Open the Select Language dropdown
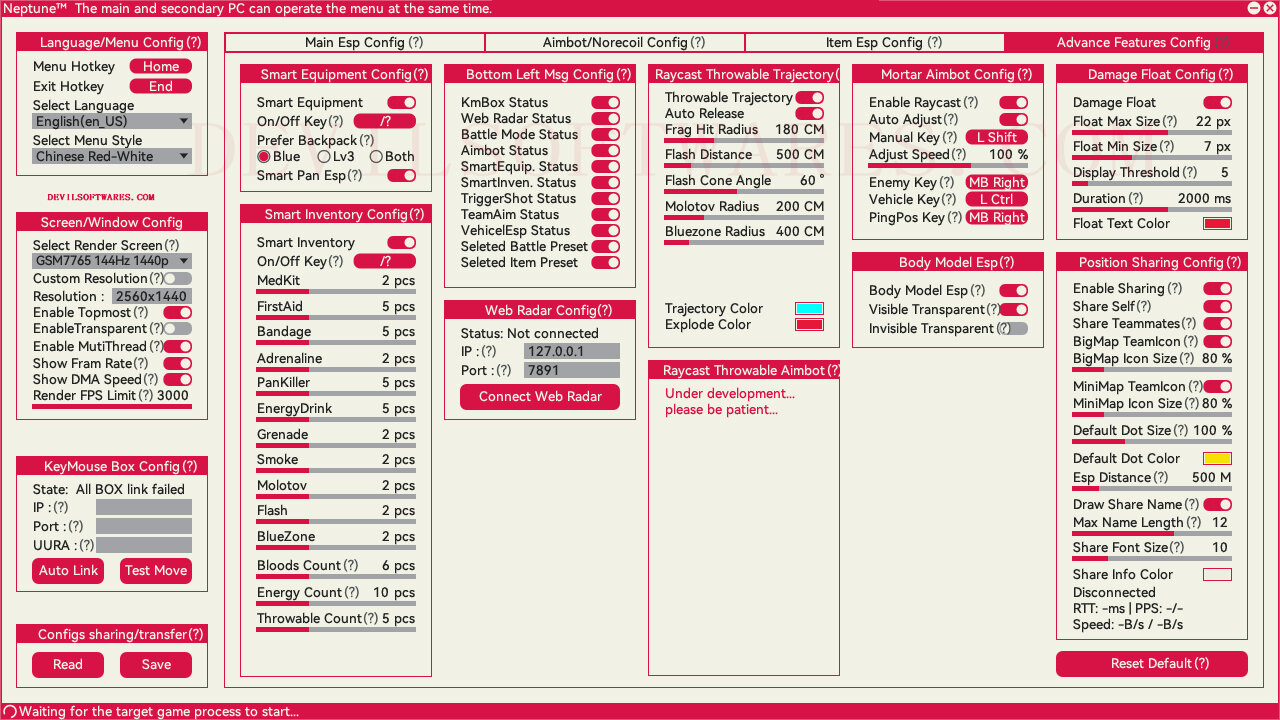The image size is (1280, 720). pos(112,122)
